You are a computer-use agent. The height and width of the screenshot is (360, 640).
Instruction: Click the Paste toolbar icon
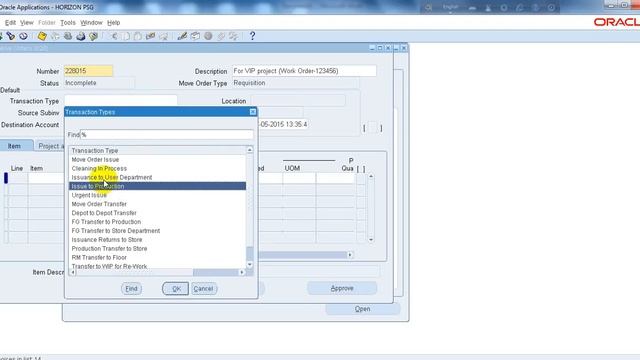[138, 36]
